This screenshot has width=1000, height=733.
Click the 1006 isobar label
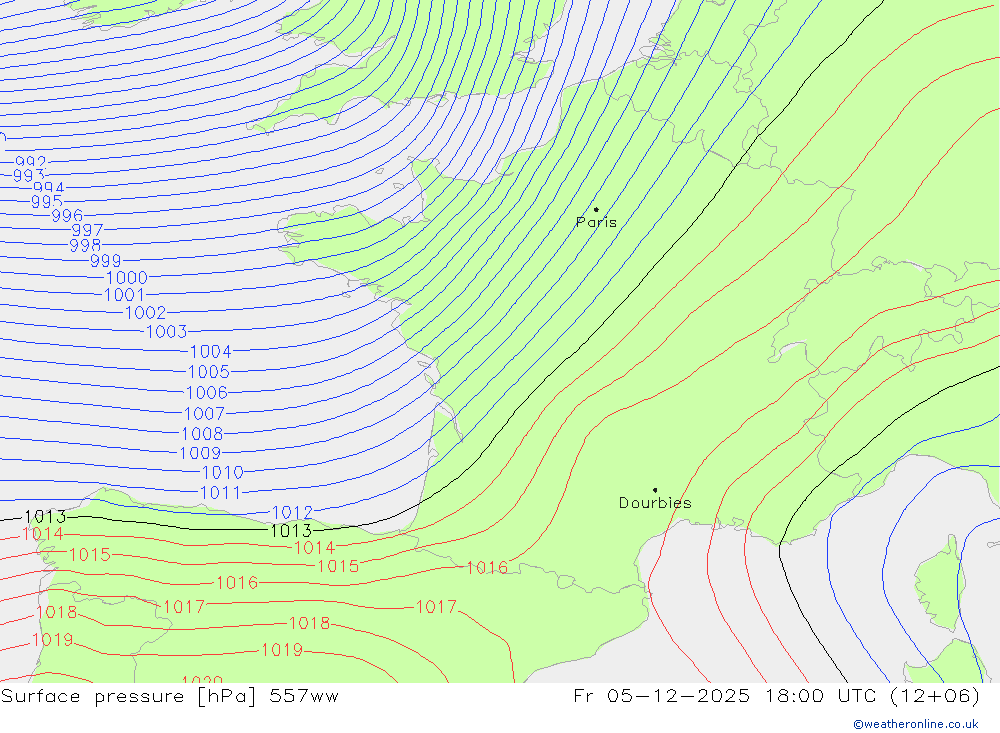coord(207,392)
